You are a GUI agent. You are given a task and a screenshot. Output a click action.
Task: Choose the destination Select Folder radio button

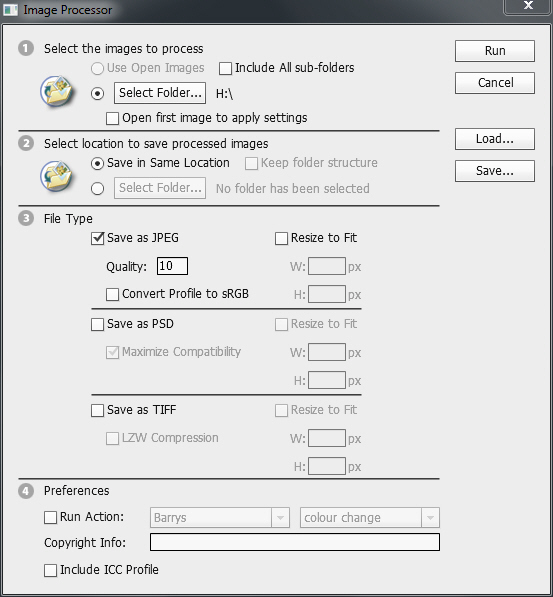click(x=97, y=188)
